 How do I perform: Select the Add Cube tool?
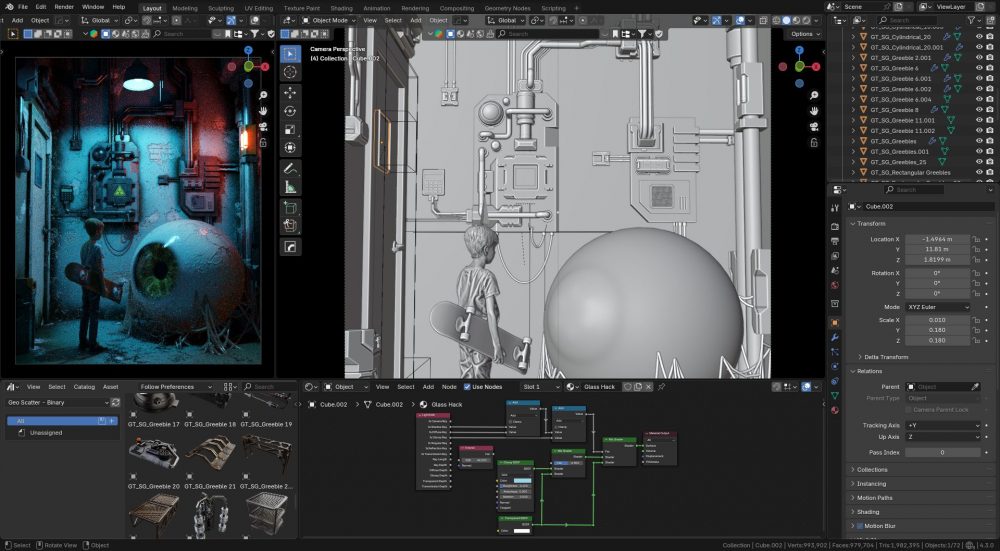290,208
